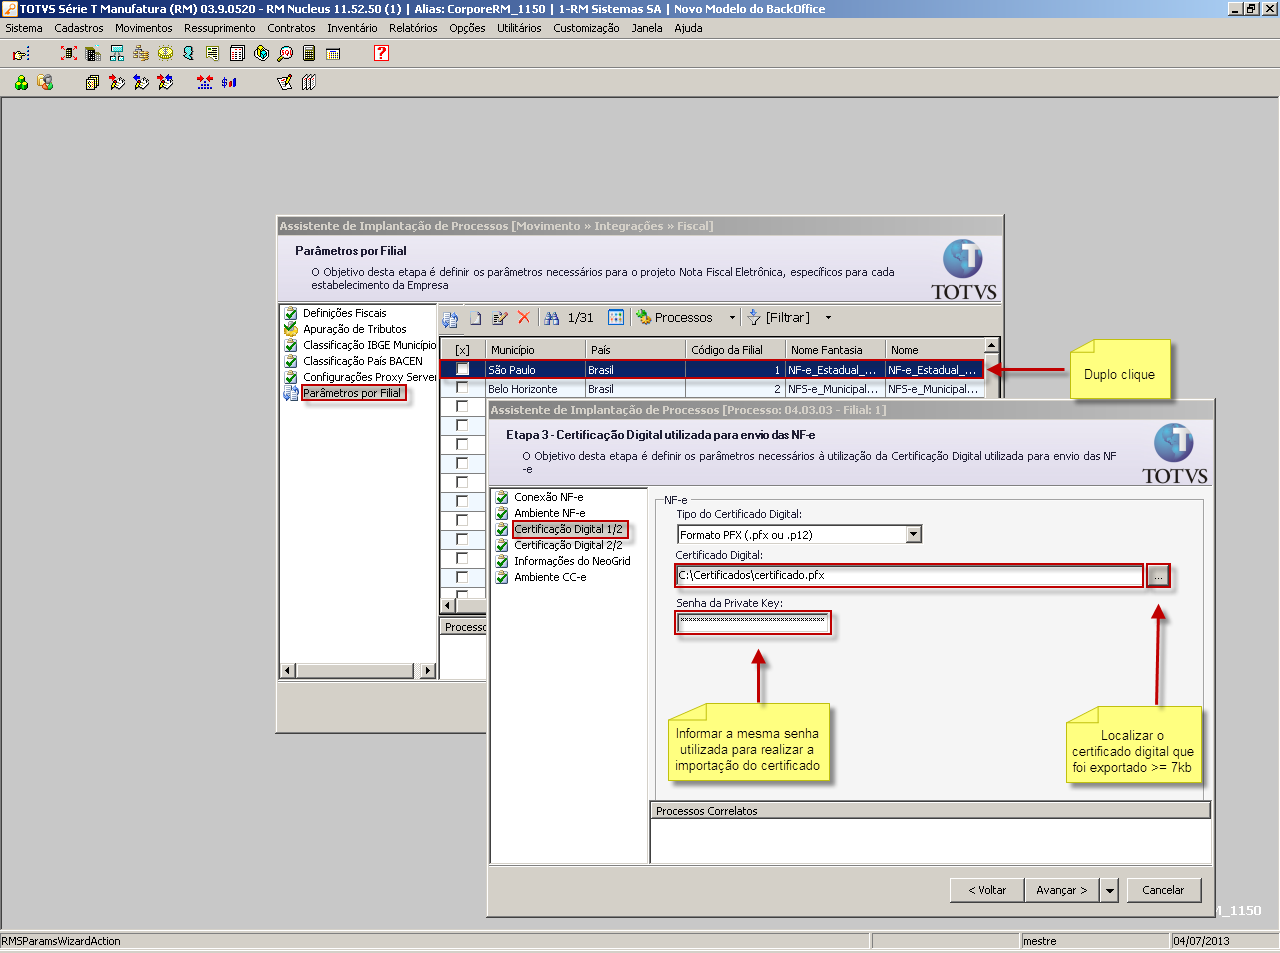1280x953 pixels.
Task: Click the green cubes icon in second toolbar
Action: click(x=21, y=82)
